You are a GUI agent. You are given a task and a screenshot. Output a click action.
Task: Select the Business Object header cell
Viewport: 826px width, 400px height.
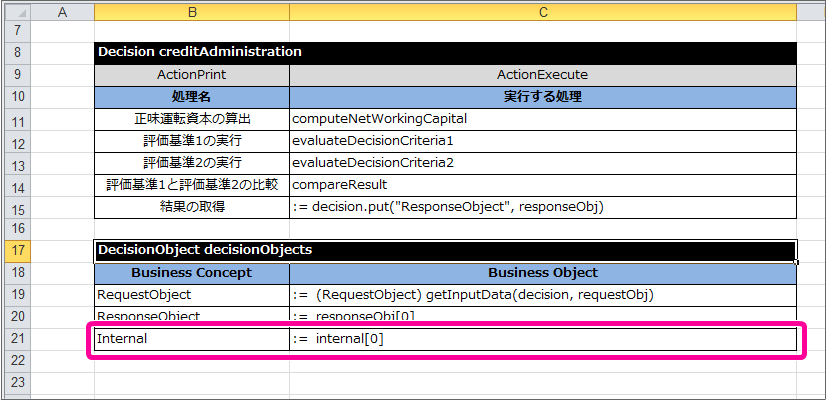(542, 273)
